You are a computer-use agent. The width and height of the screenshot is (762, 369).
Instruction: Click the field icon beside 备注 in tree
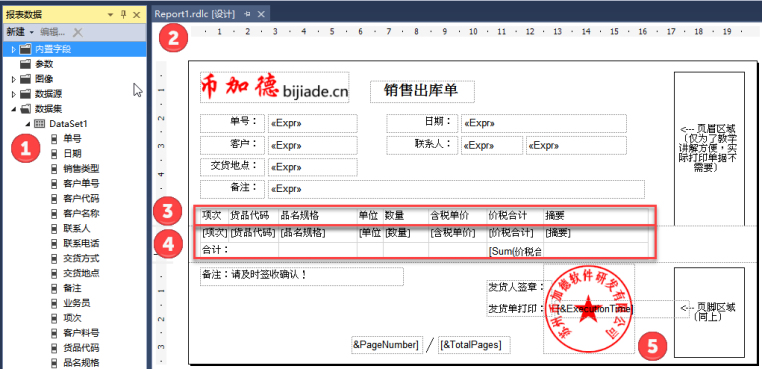tap(54, 288)
